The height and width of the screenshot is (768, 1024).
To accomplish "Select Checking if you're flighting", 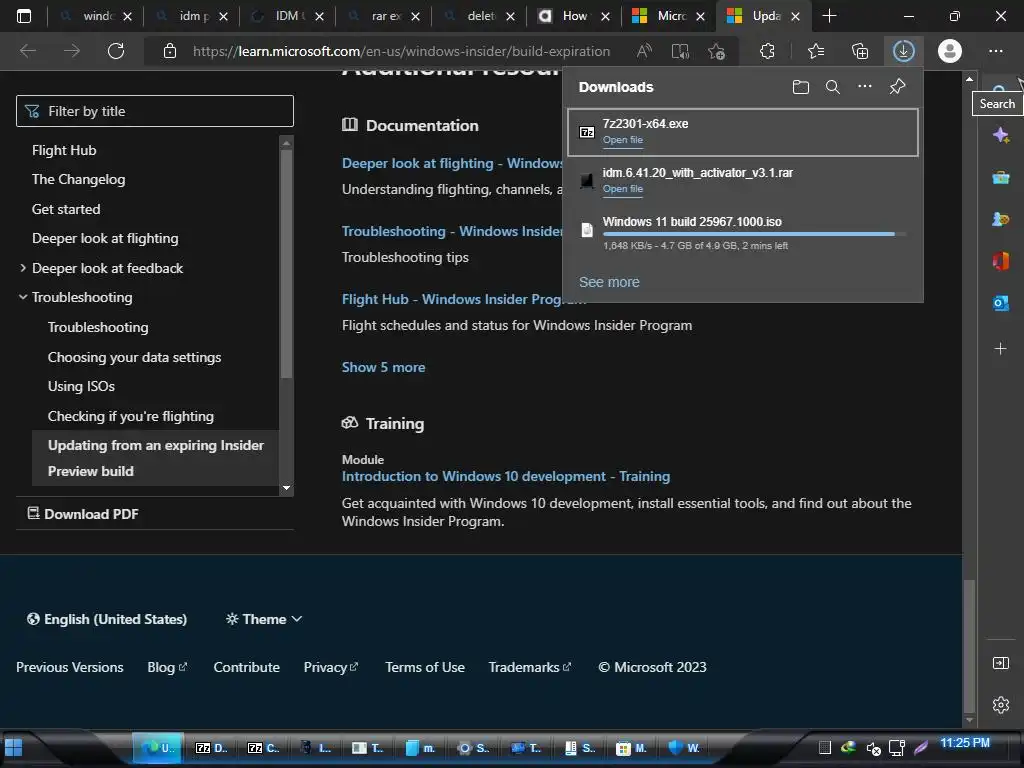I will [131, 416].
